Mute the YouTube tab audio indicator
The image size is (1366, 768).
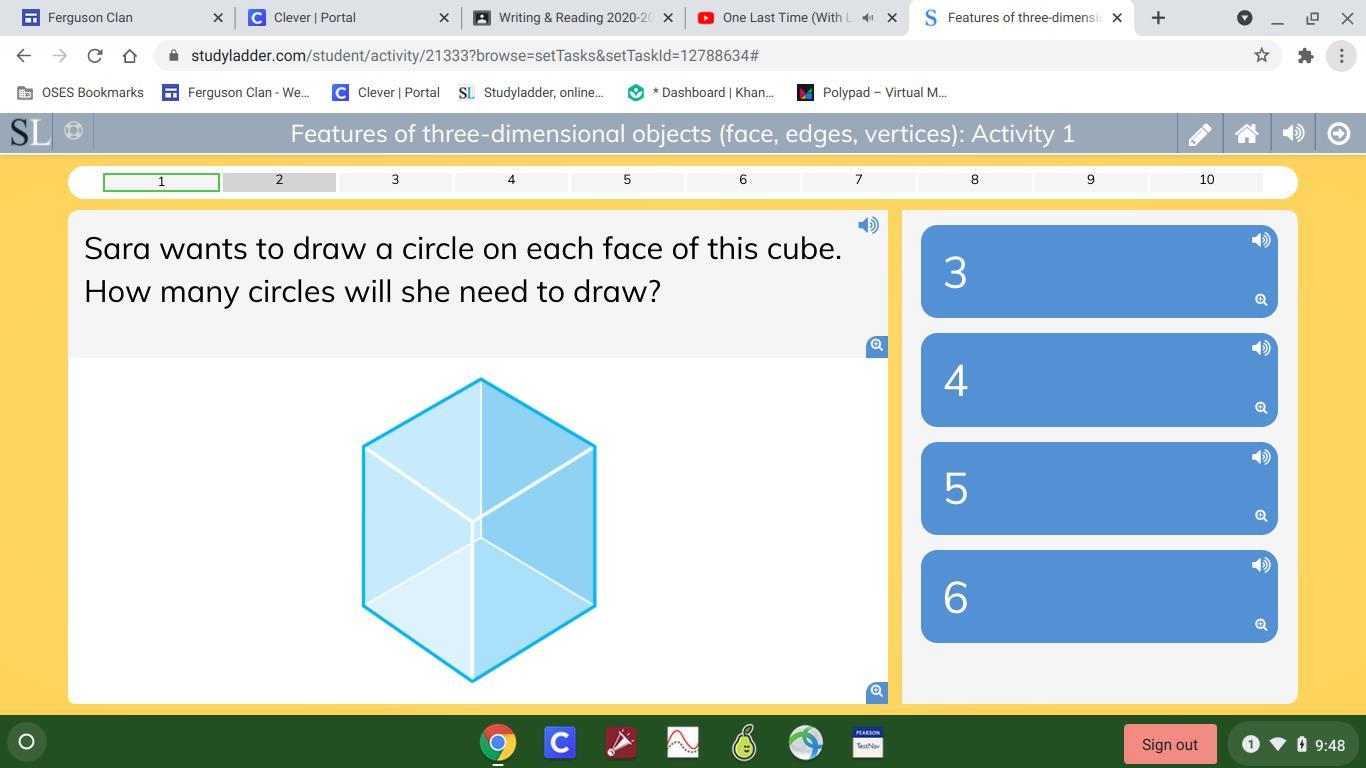tap(868, 18)
